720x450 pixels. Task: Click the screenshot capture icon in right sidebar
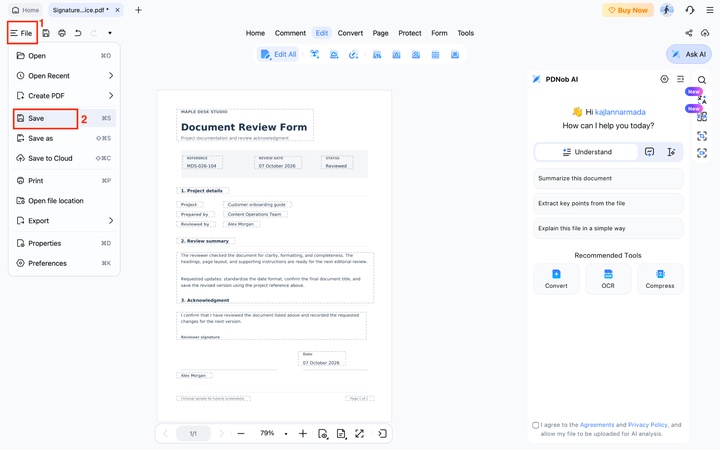coord(702,136)
